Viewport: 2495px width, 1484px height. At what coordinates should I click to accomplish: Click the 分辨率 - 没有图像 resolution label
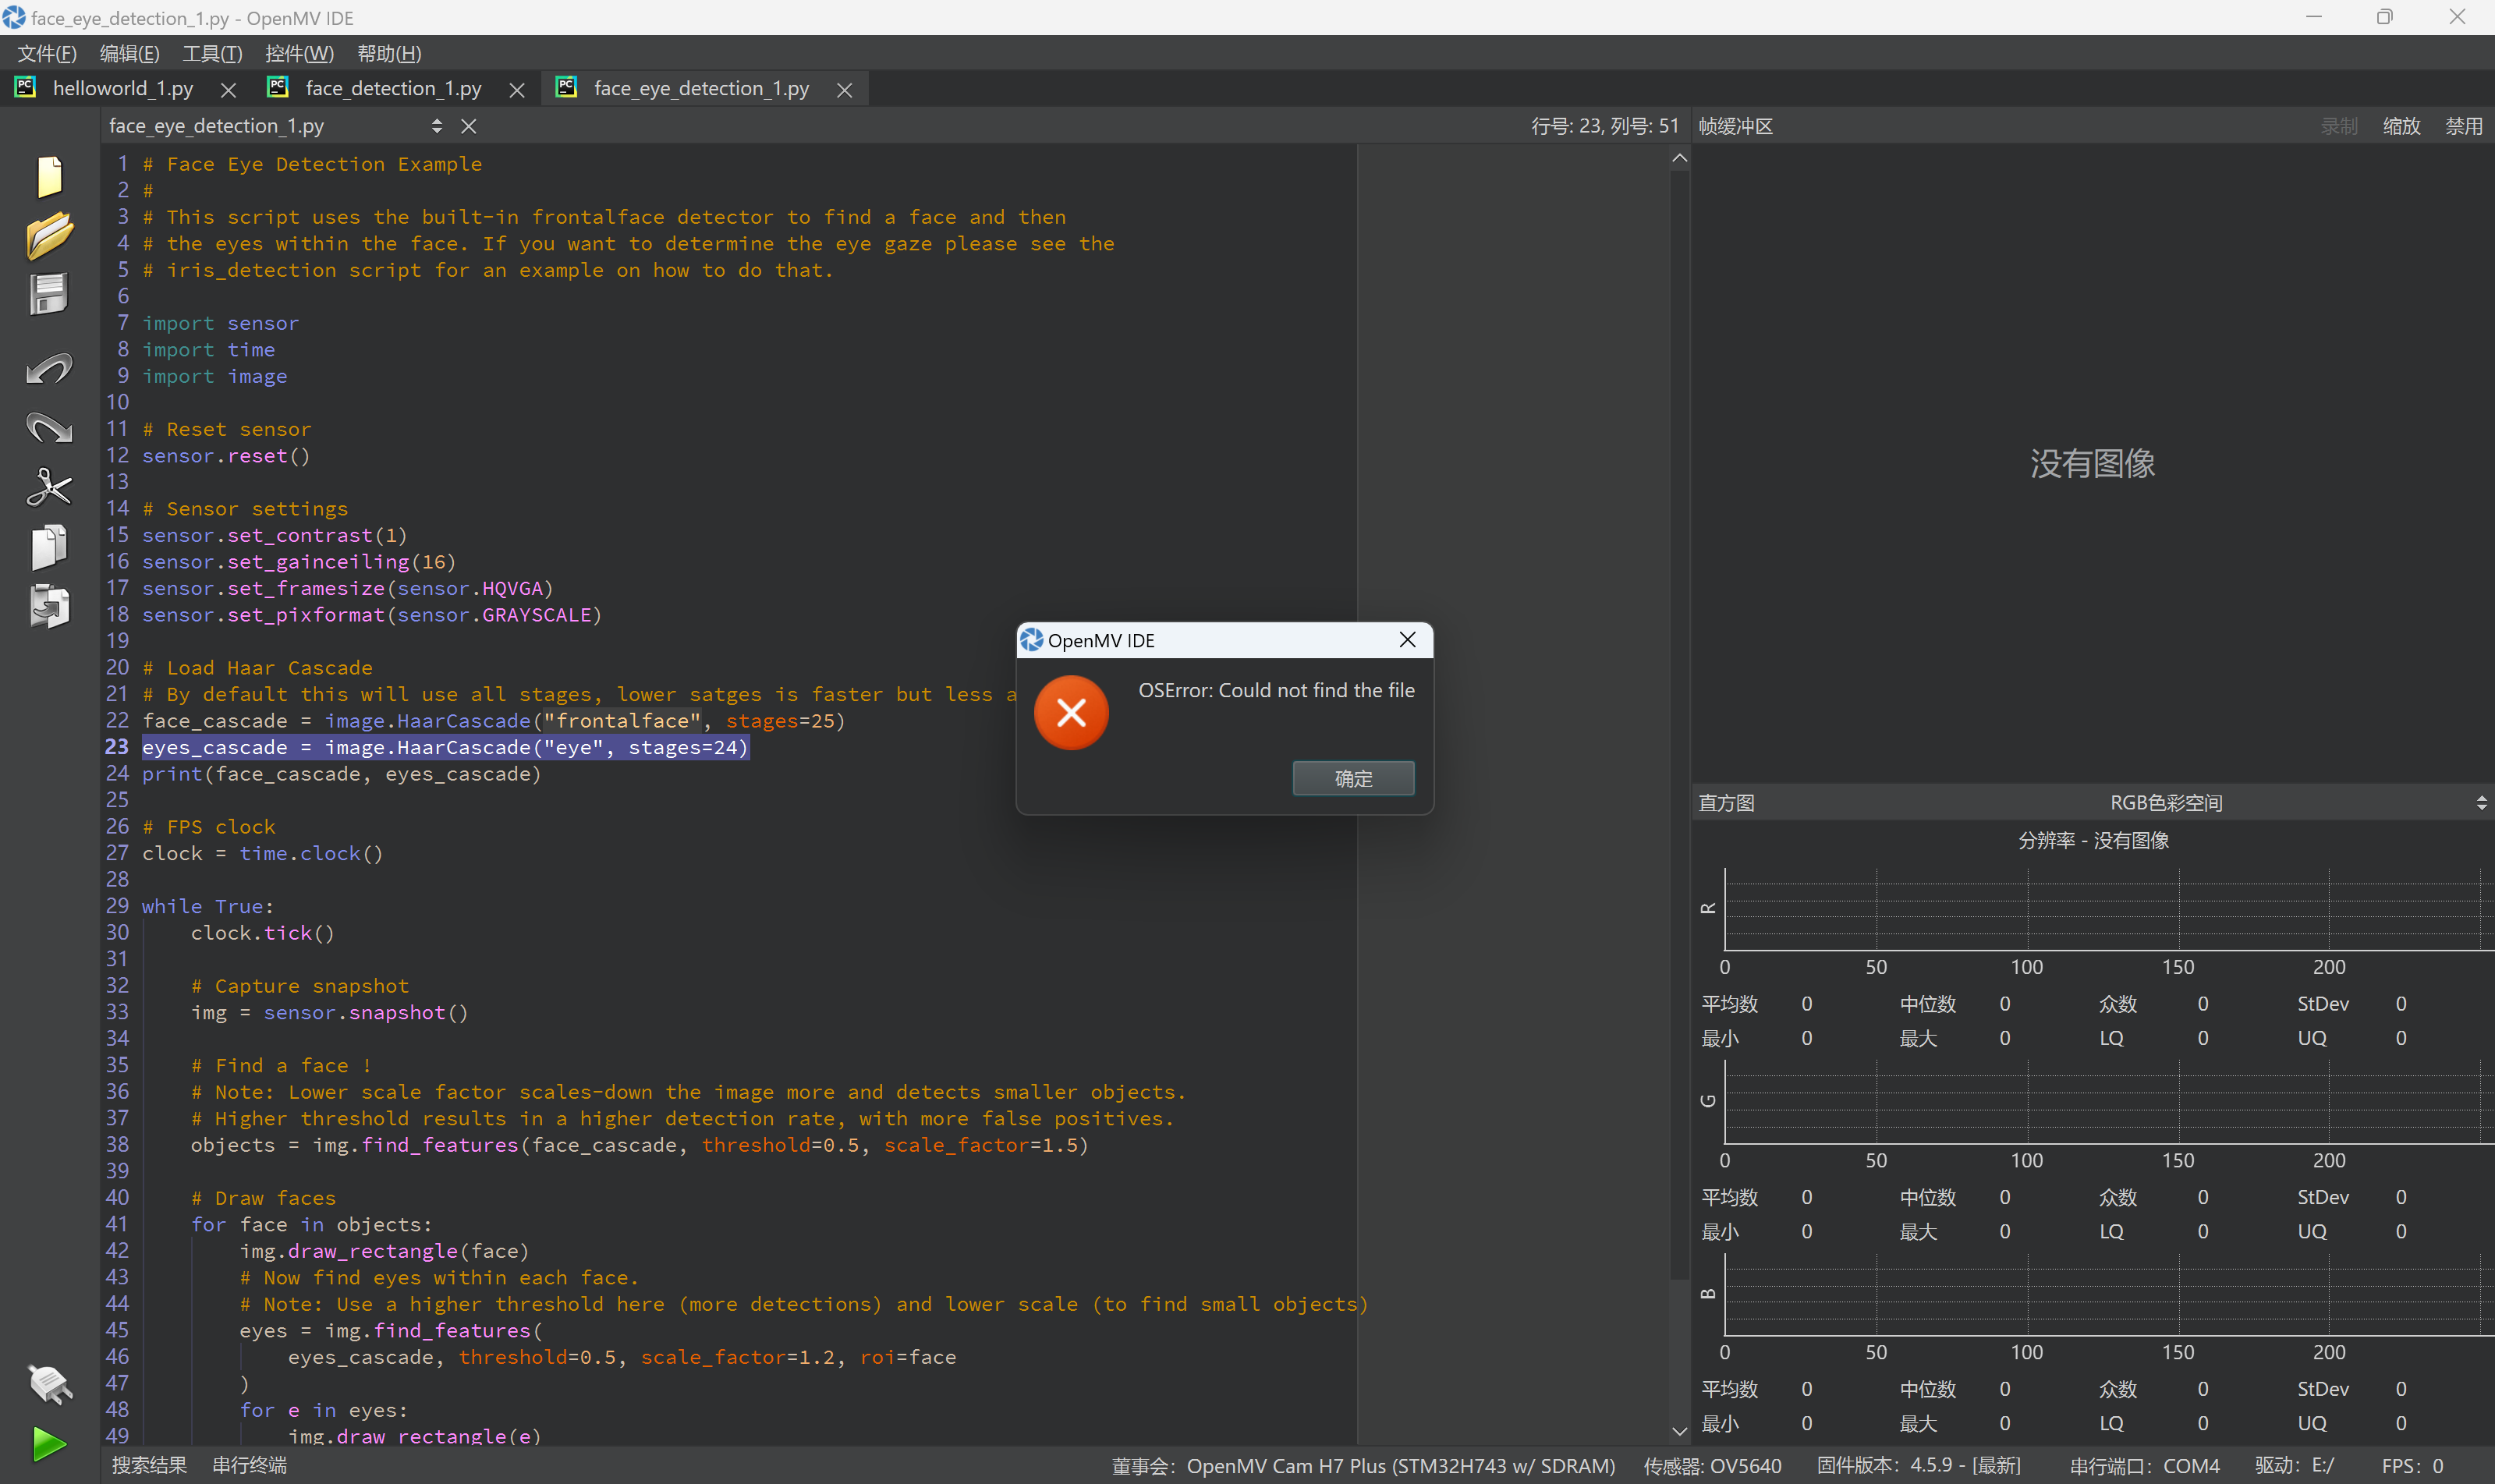[x=2093, y=840]
